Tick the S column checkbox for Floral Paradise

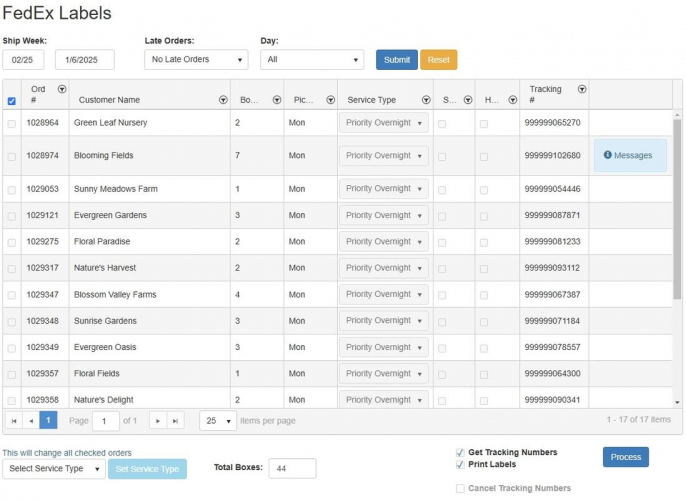(442, 242)
